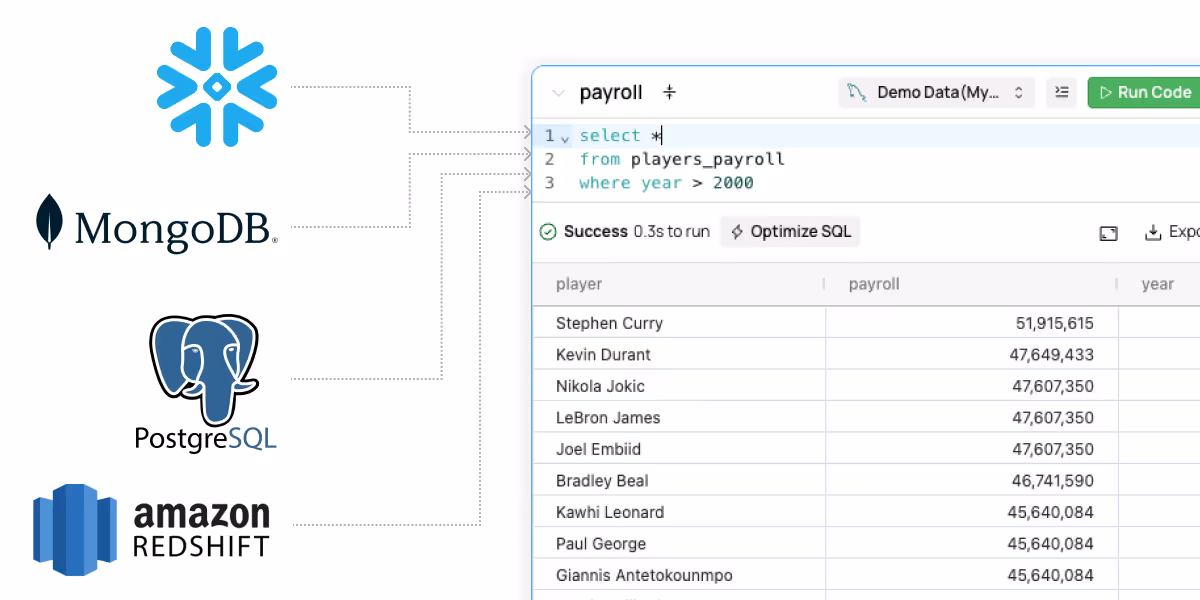This screenshot has width=1200, height=600.
Task: Click the year column header
Action: 1159,284
